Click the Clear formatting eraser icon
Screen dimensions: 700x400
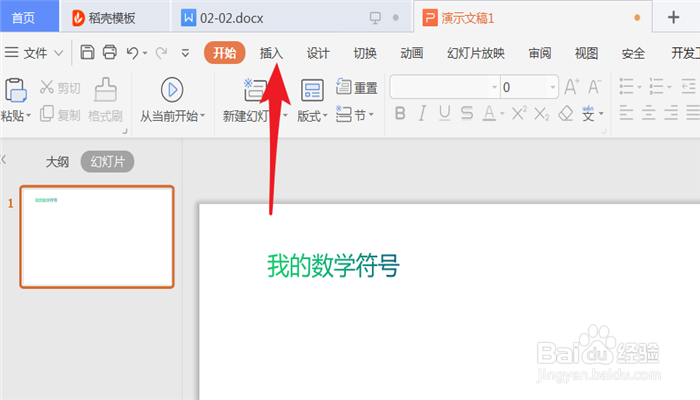(x=566, y=113)
